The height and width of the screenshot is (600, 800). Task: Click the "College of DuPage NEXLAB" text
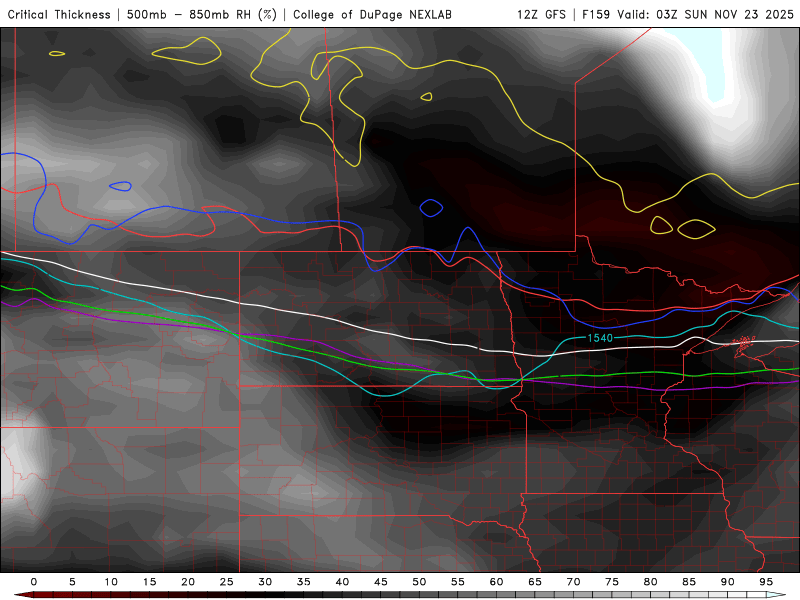[x=372, y=15]
